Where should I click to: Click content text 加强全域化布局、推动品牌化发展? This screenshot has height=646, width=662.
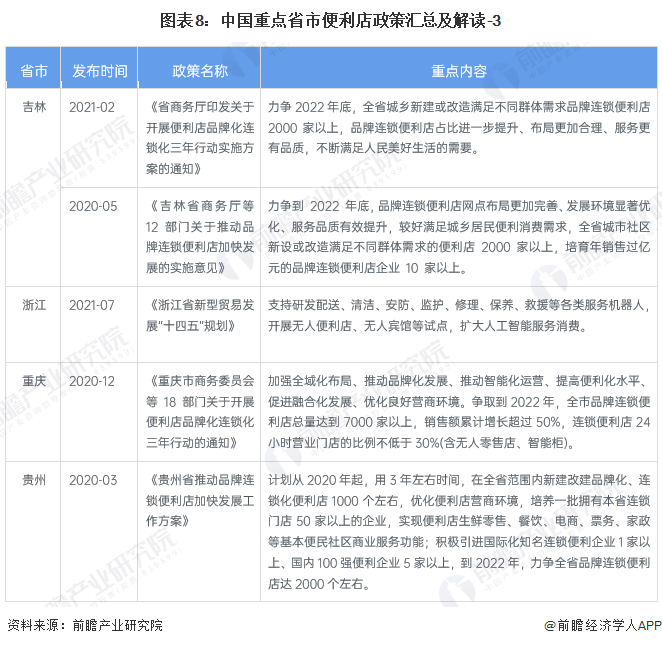(459, 412)
